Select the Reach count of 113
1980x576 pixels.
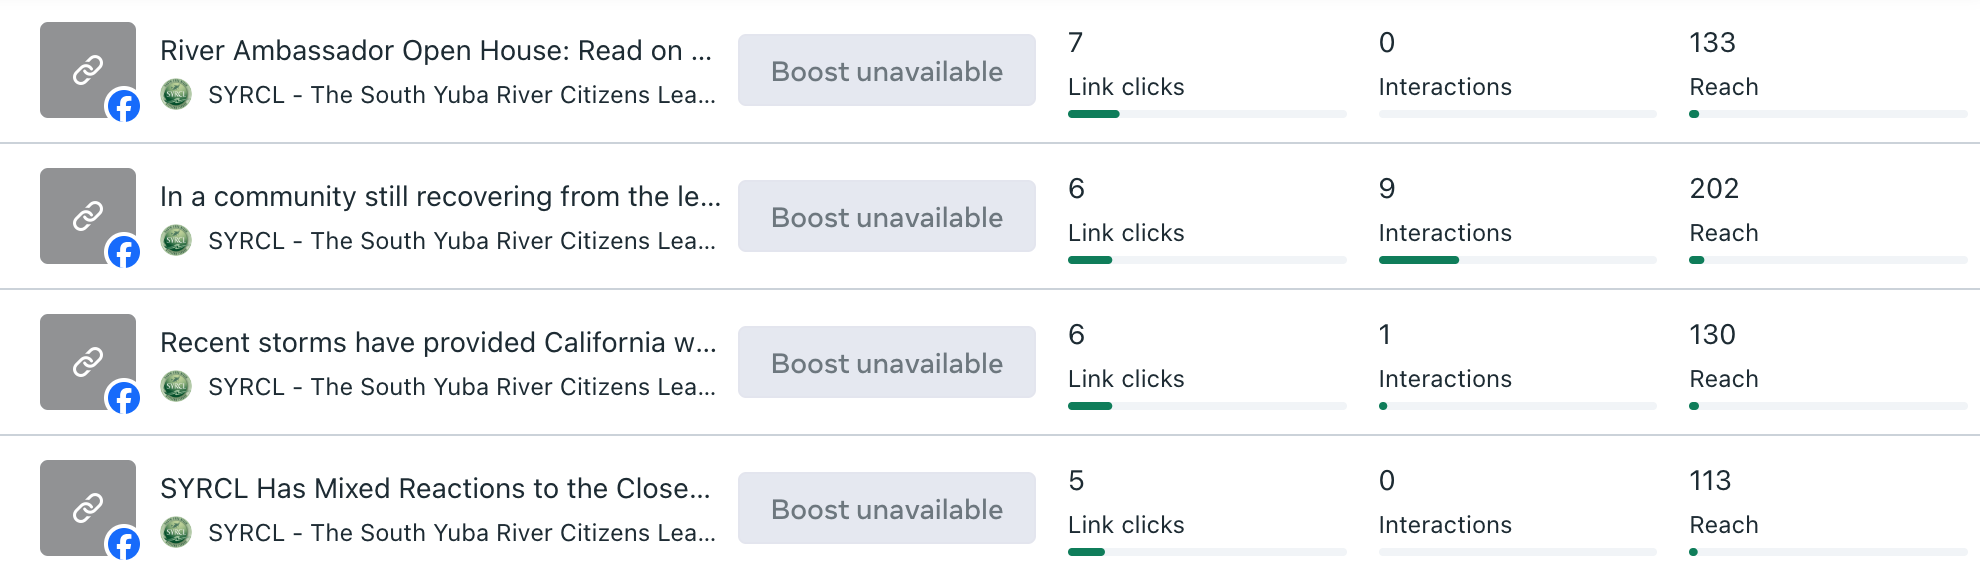(x=1712, y=481)
